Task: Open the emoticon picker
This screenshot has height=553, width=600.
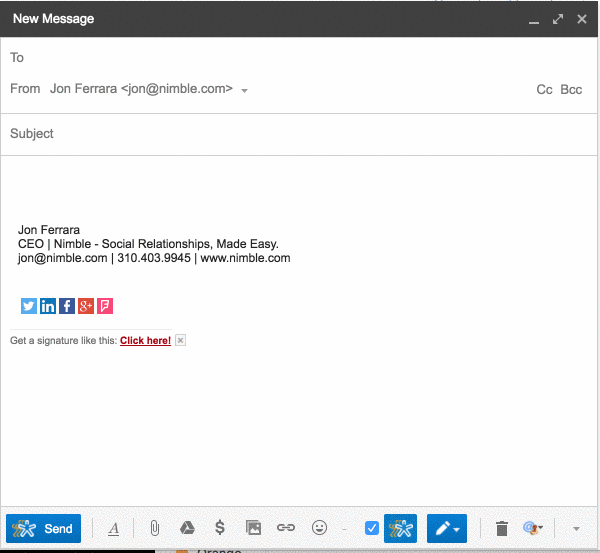Action: 320,528
